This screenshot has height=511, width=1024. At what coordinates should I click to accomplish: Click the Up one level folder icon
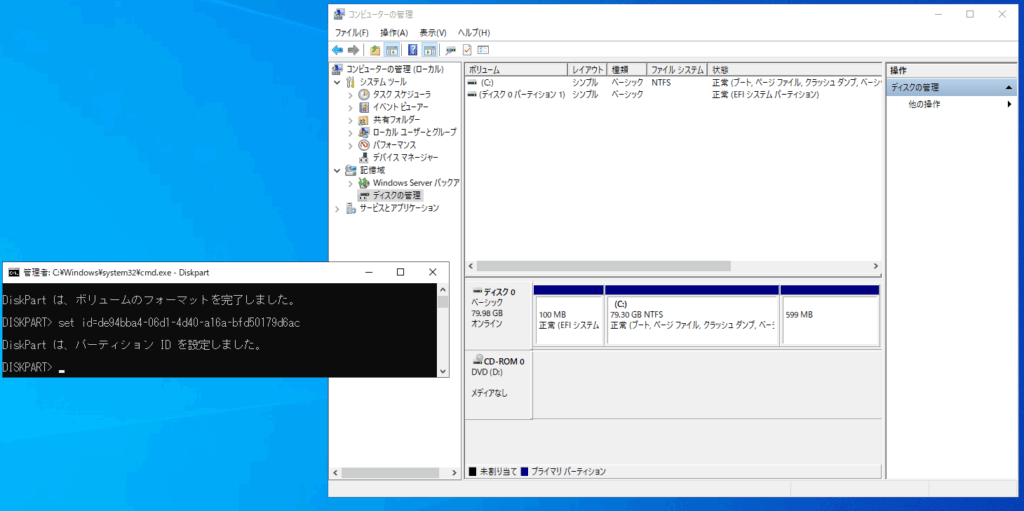click(x=375, y=49)
